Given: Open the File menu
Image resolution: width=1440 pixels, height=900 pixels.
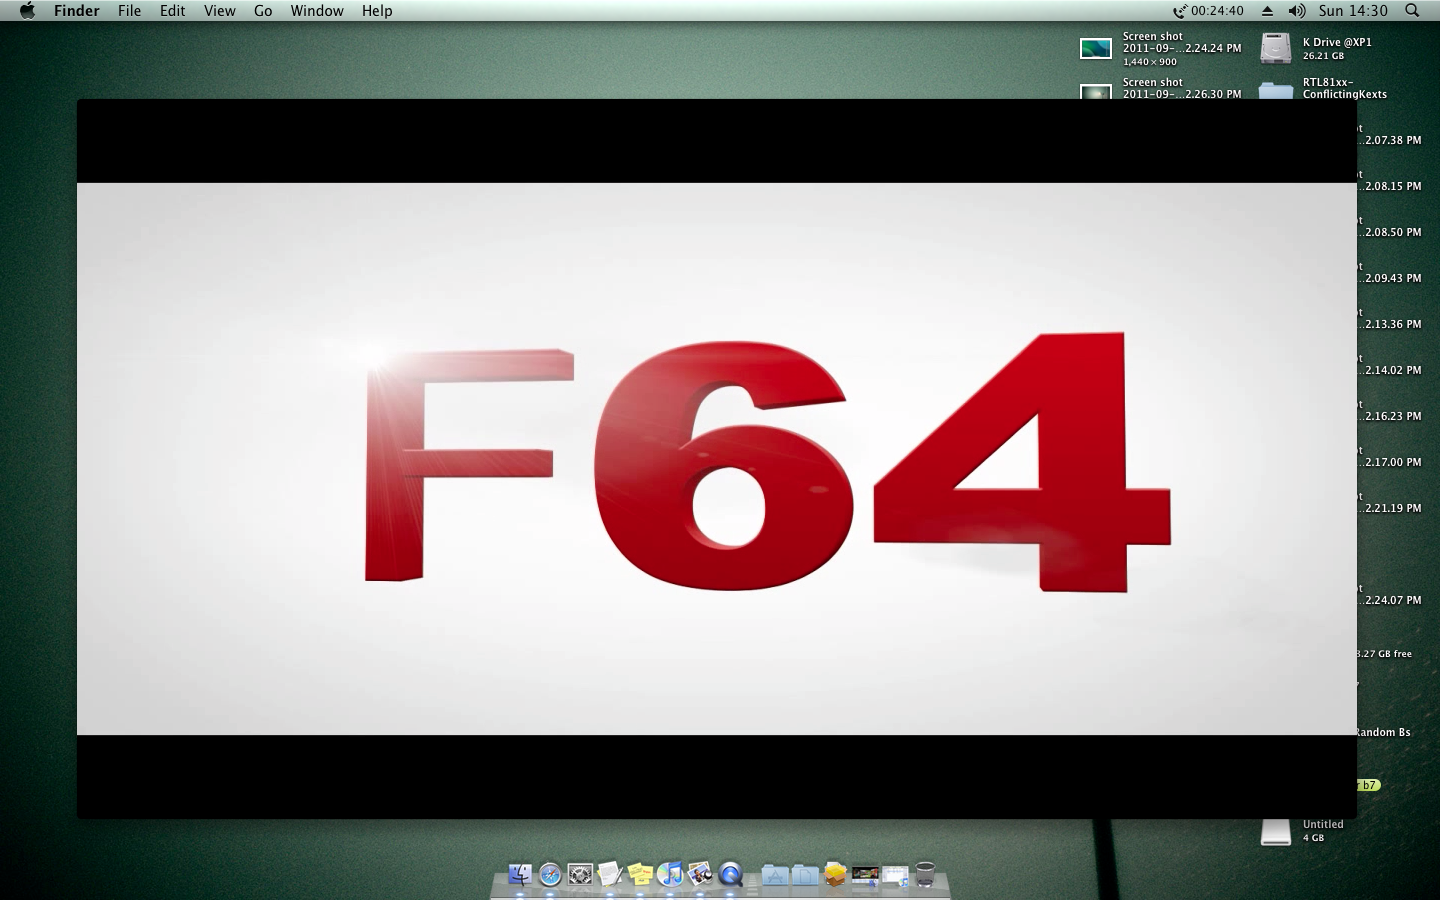Looking at the screenshot, I should 129,11.
